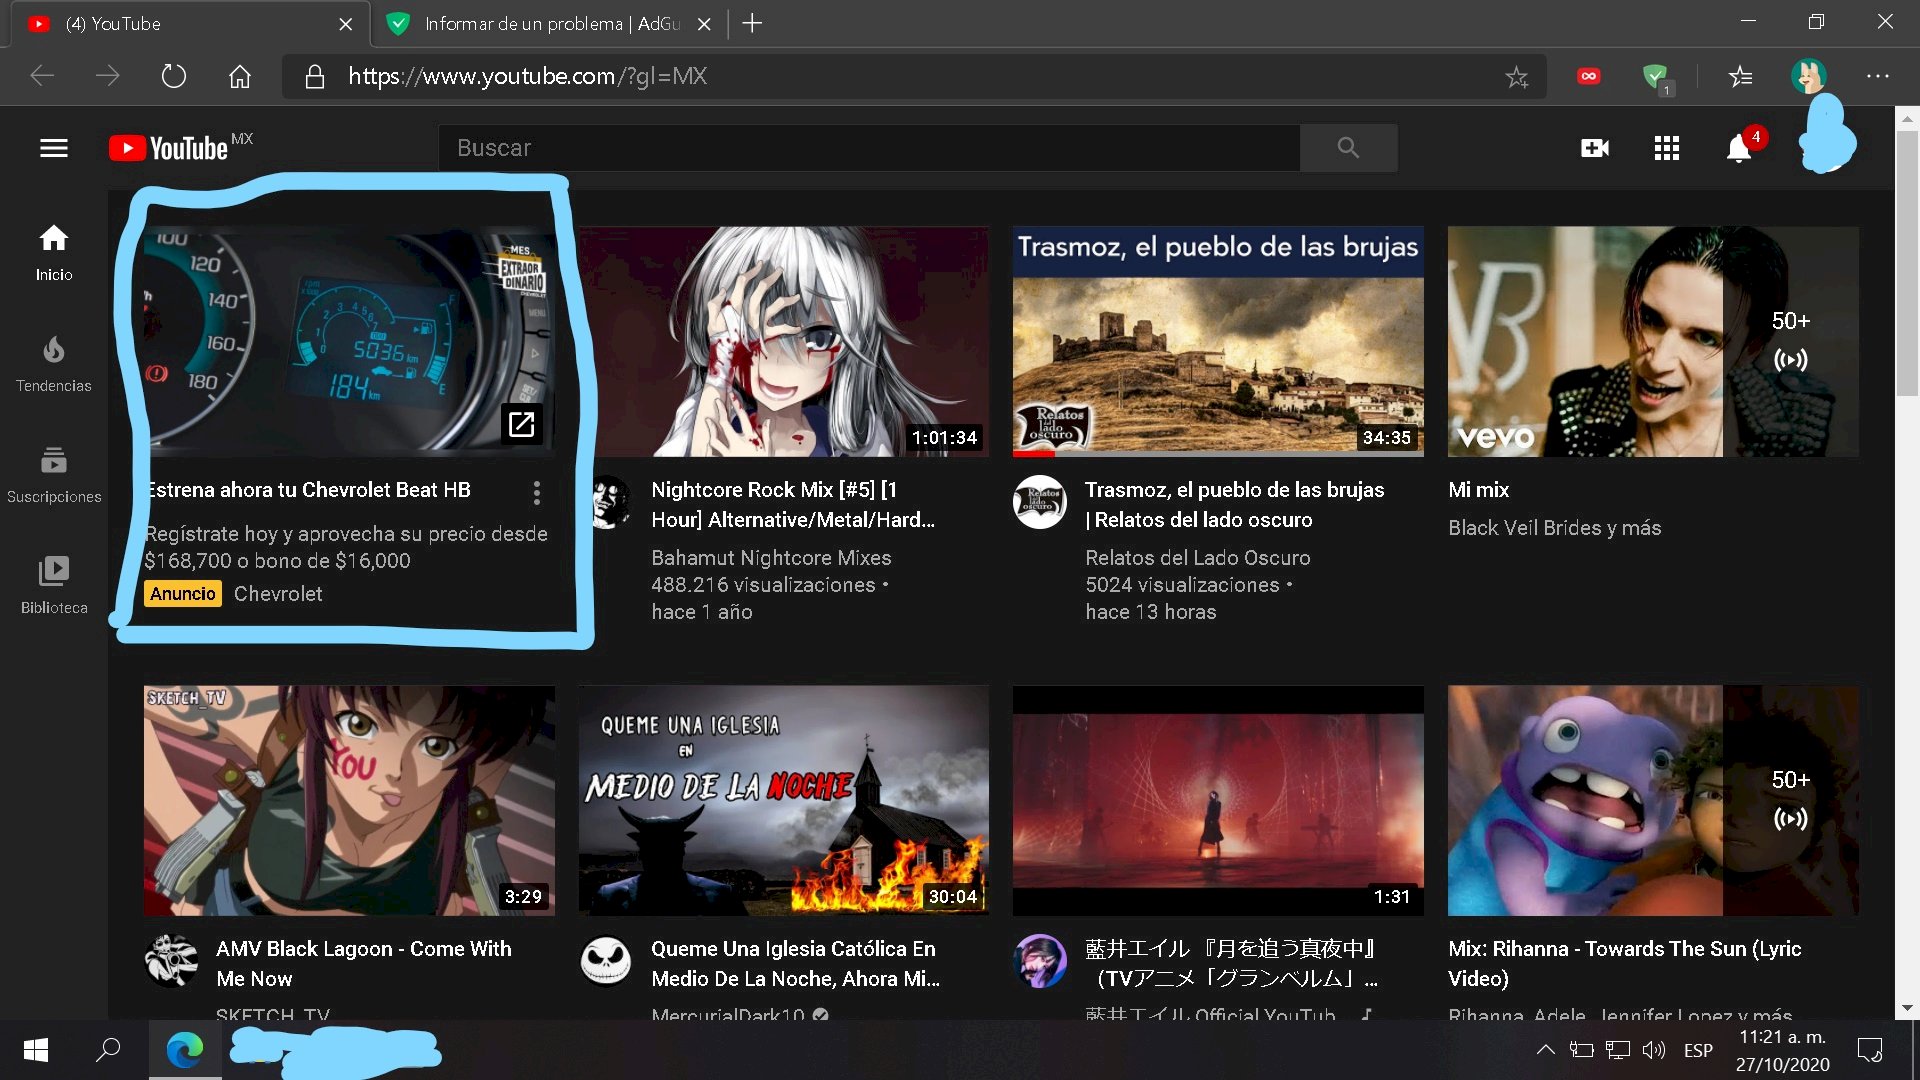Click the YouTube logo
Image resolution: width=1920 pixels, height=1080 pixels.
pyautogui.click(x=170, y=147)
